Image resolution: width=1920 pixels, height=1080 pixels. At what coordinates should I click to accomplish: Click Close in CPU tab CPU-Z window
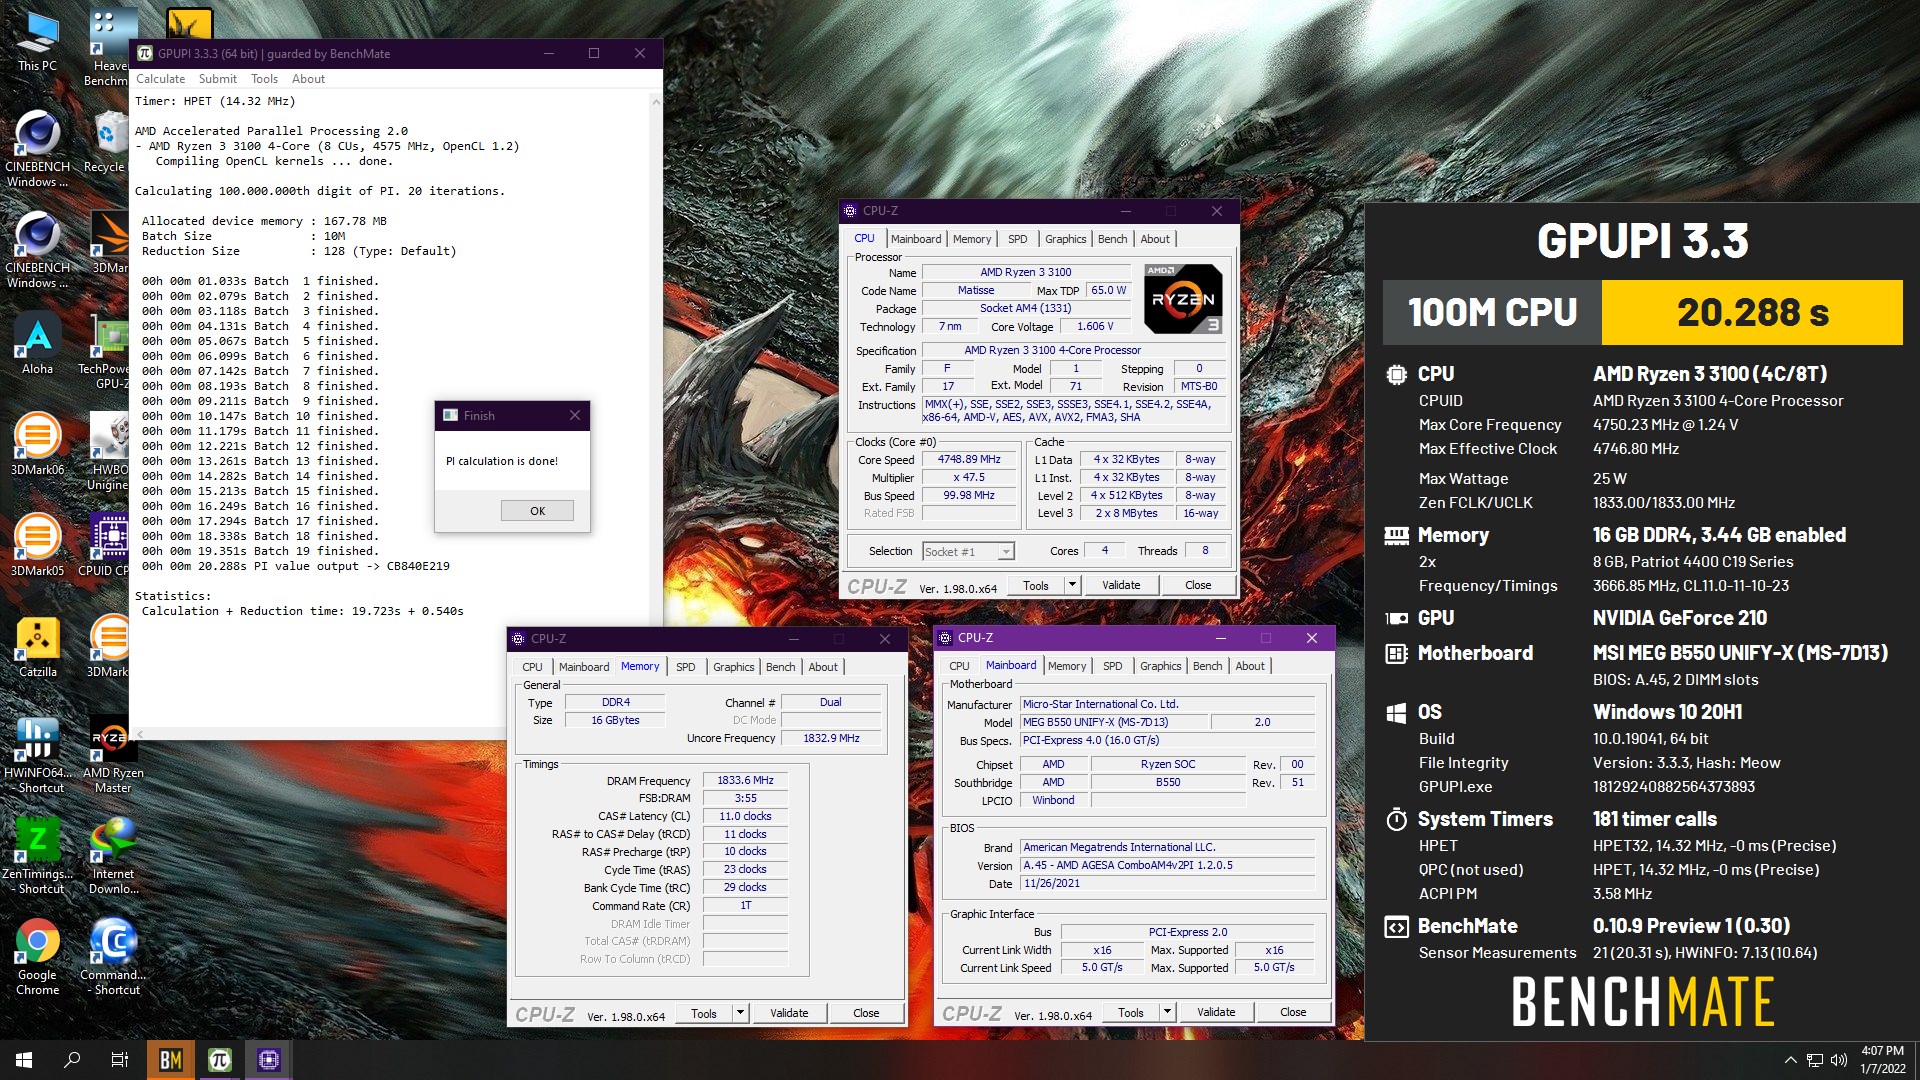tap(1198, 585)
